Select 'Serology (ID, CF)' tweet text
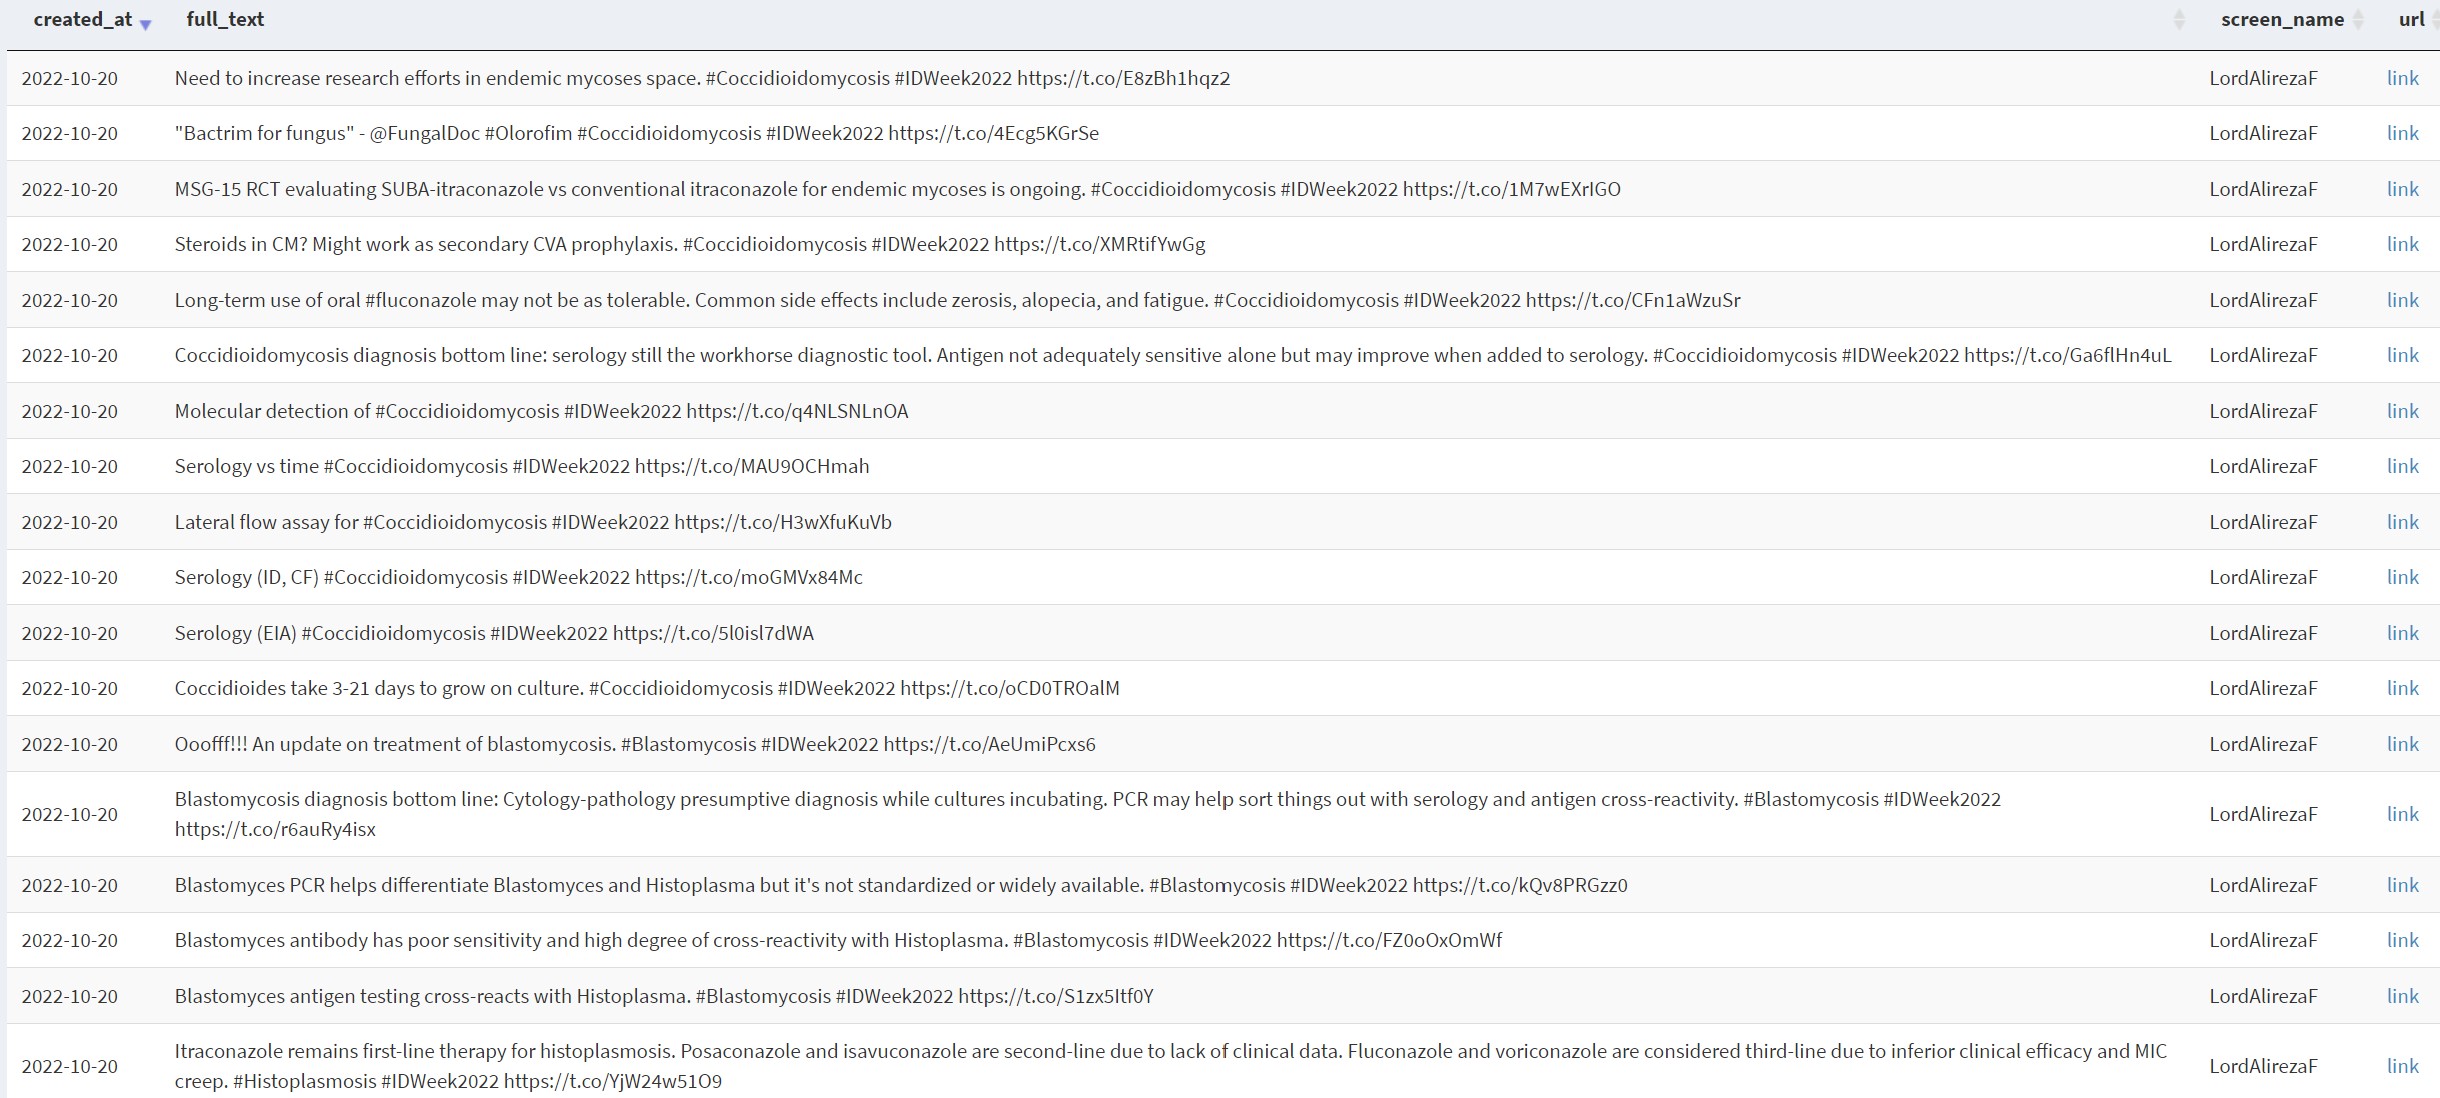This screenshot has height=1098, width=2440. [518, 577]
